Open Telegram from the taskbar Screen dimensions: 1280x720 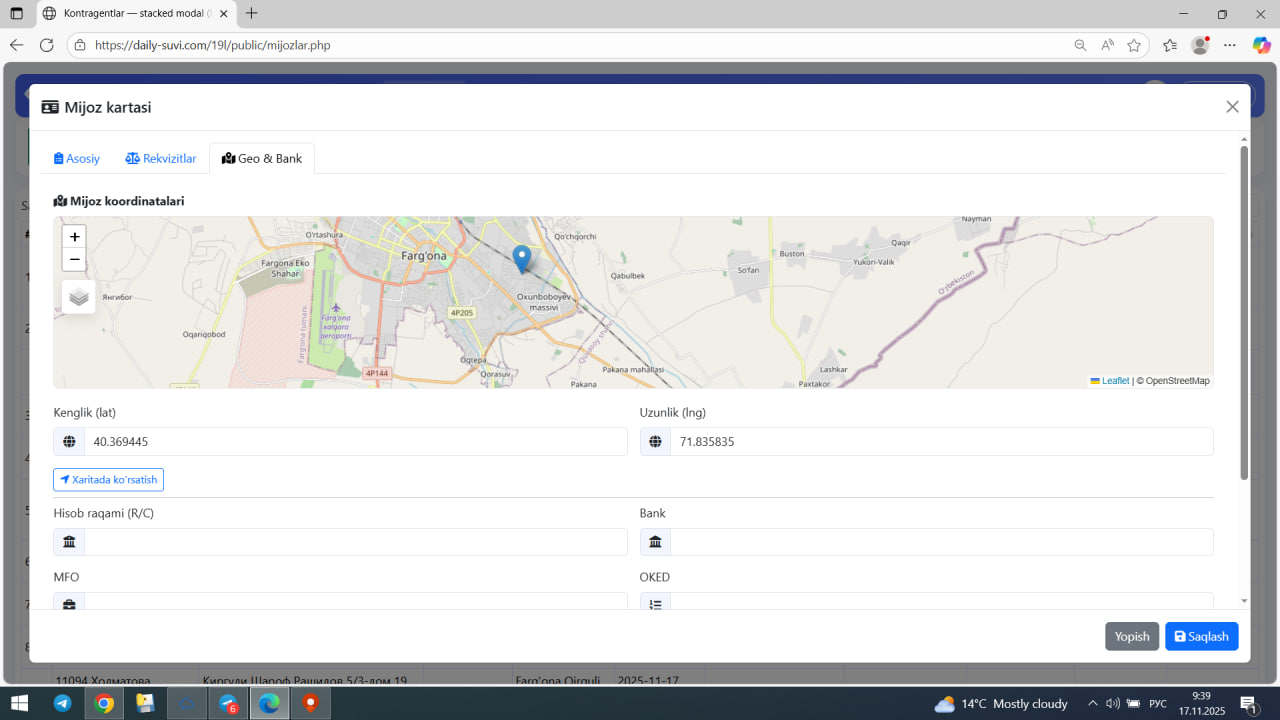(62, 703)
